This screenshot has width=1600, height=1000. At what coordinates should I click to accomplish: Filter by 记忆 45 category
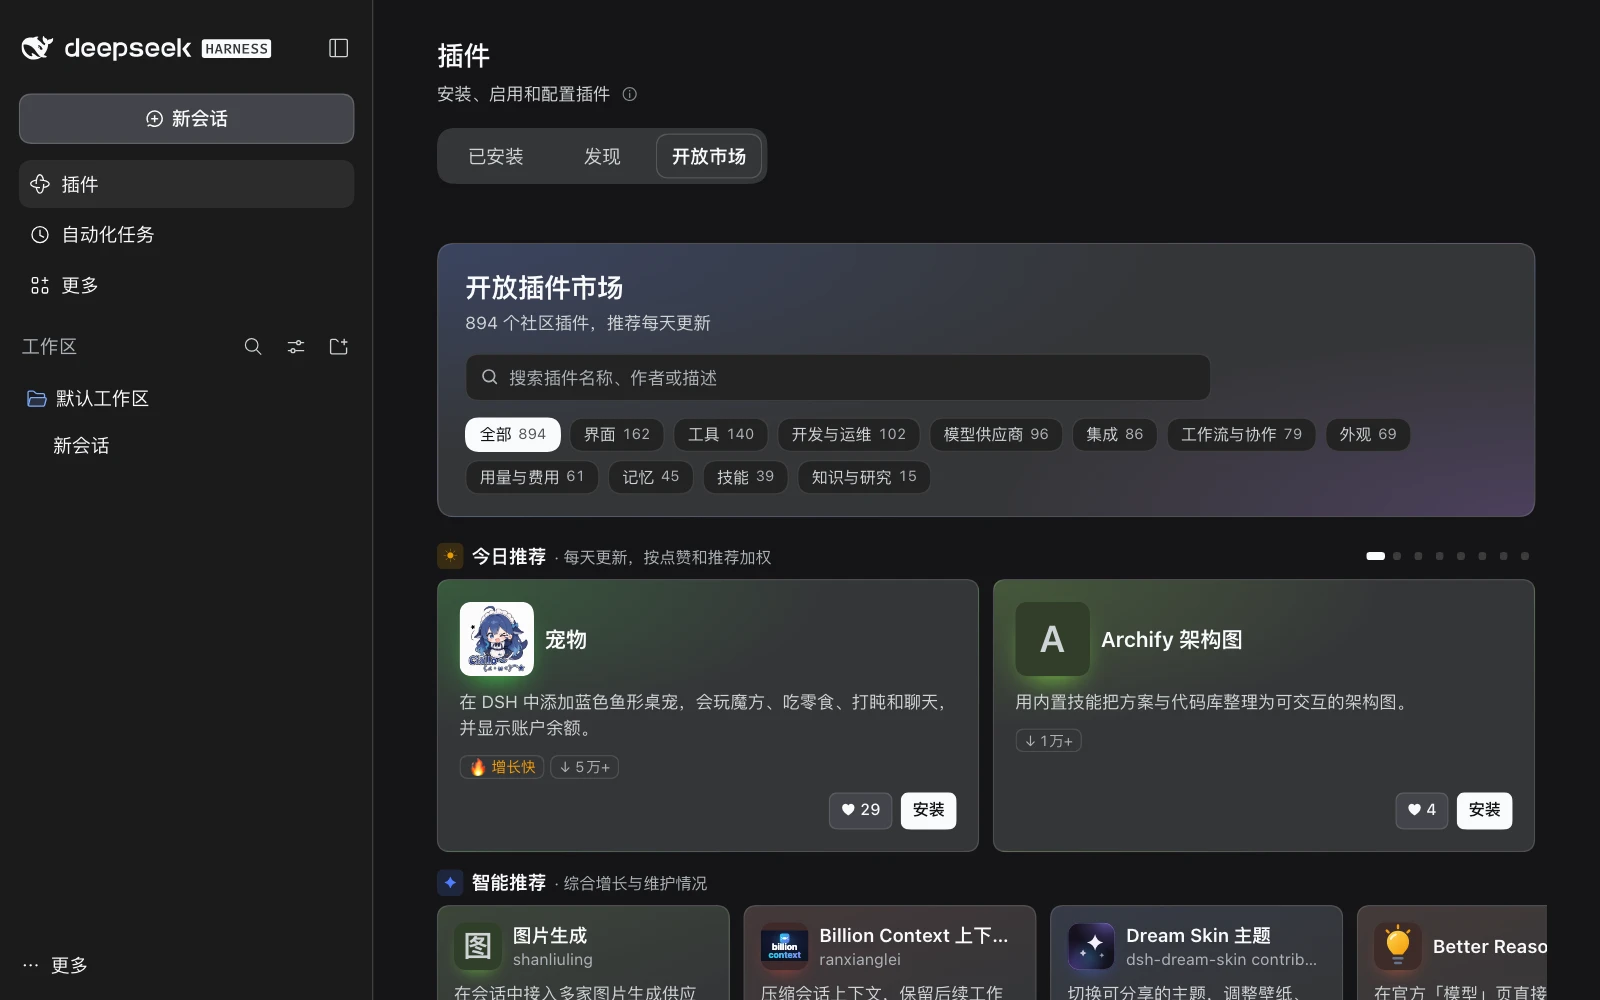coord(651,477)
